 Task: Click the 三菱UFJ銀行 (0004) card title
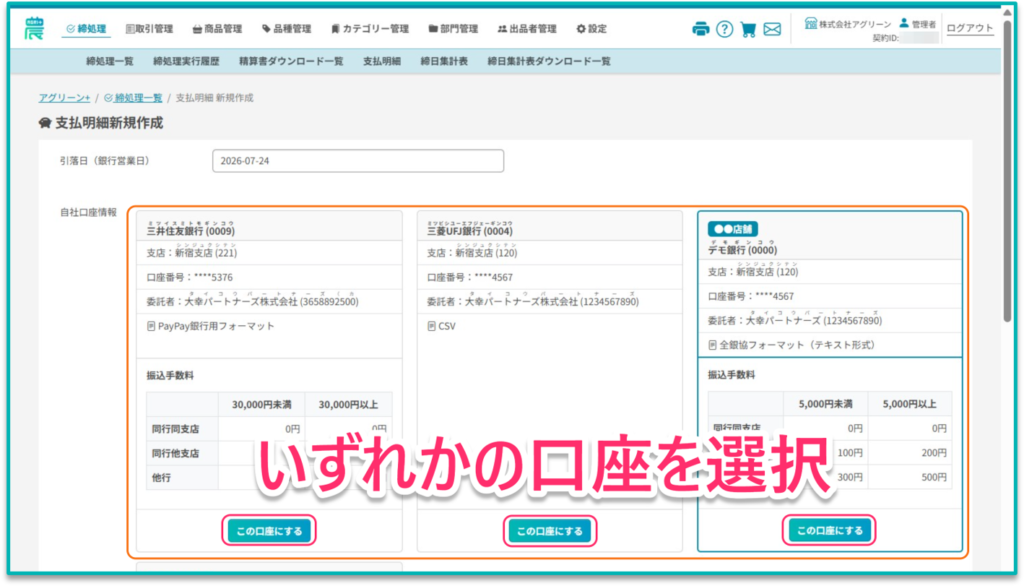pos(470,231)
